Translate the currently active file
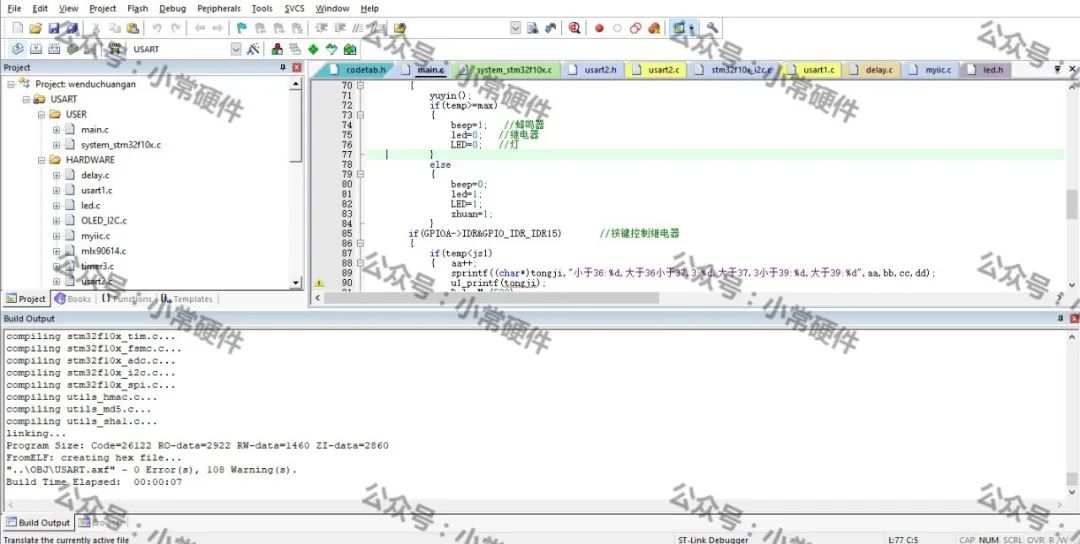Viewport: 1080px width, 544px height. 18,49
